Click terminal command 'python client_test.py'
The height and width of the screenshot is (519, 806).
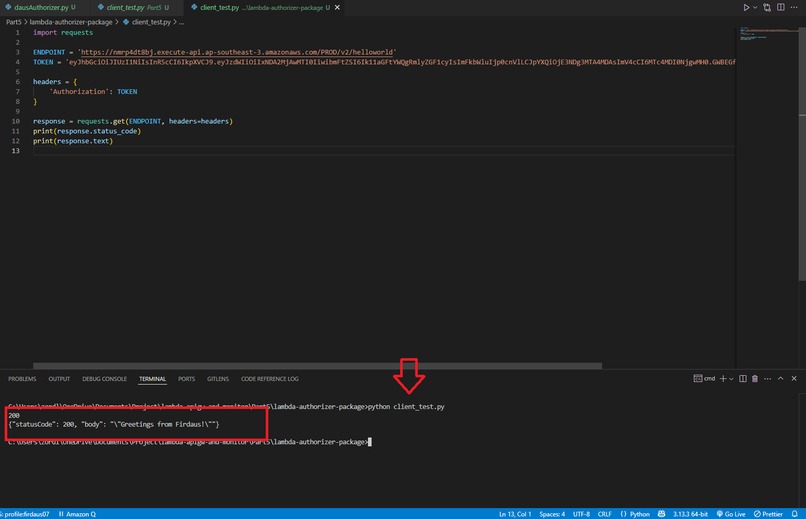coord(406,406)
